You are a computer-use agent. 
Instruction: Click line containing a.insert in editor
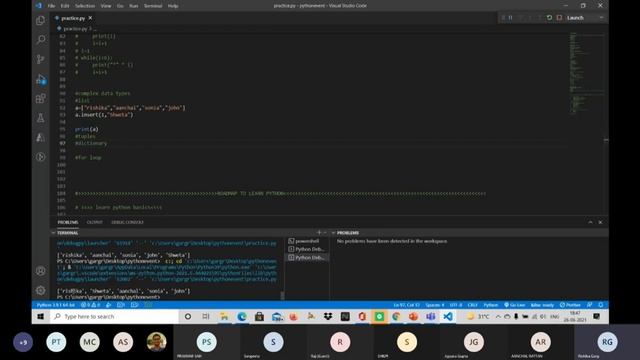click(104, 115)
